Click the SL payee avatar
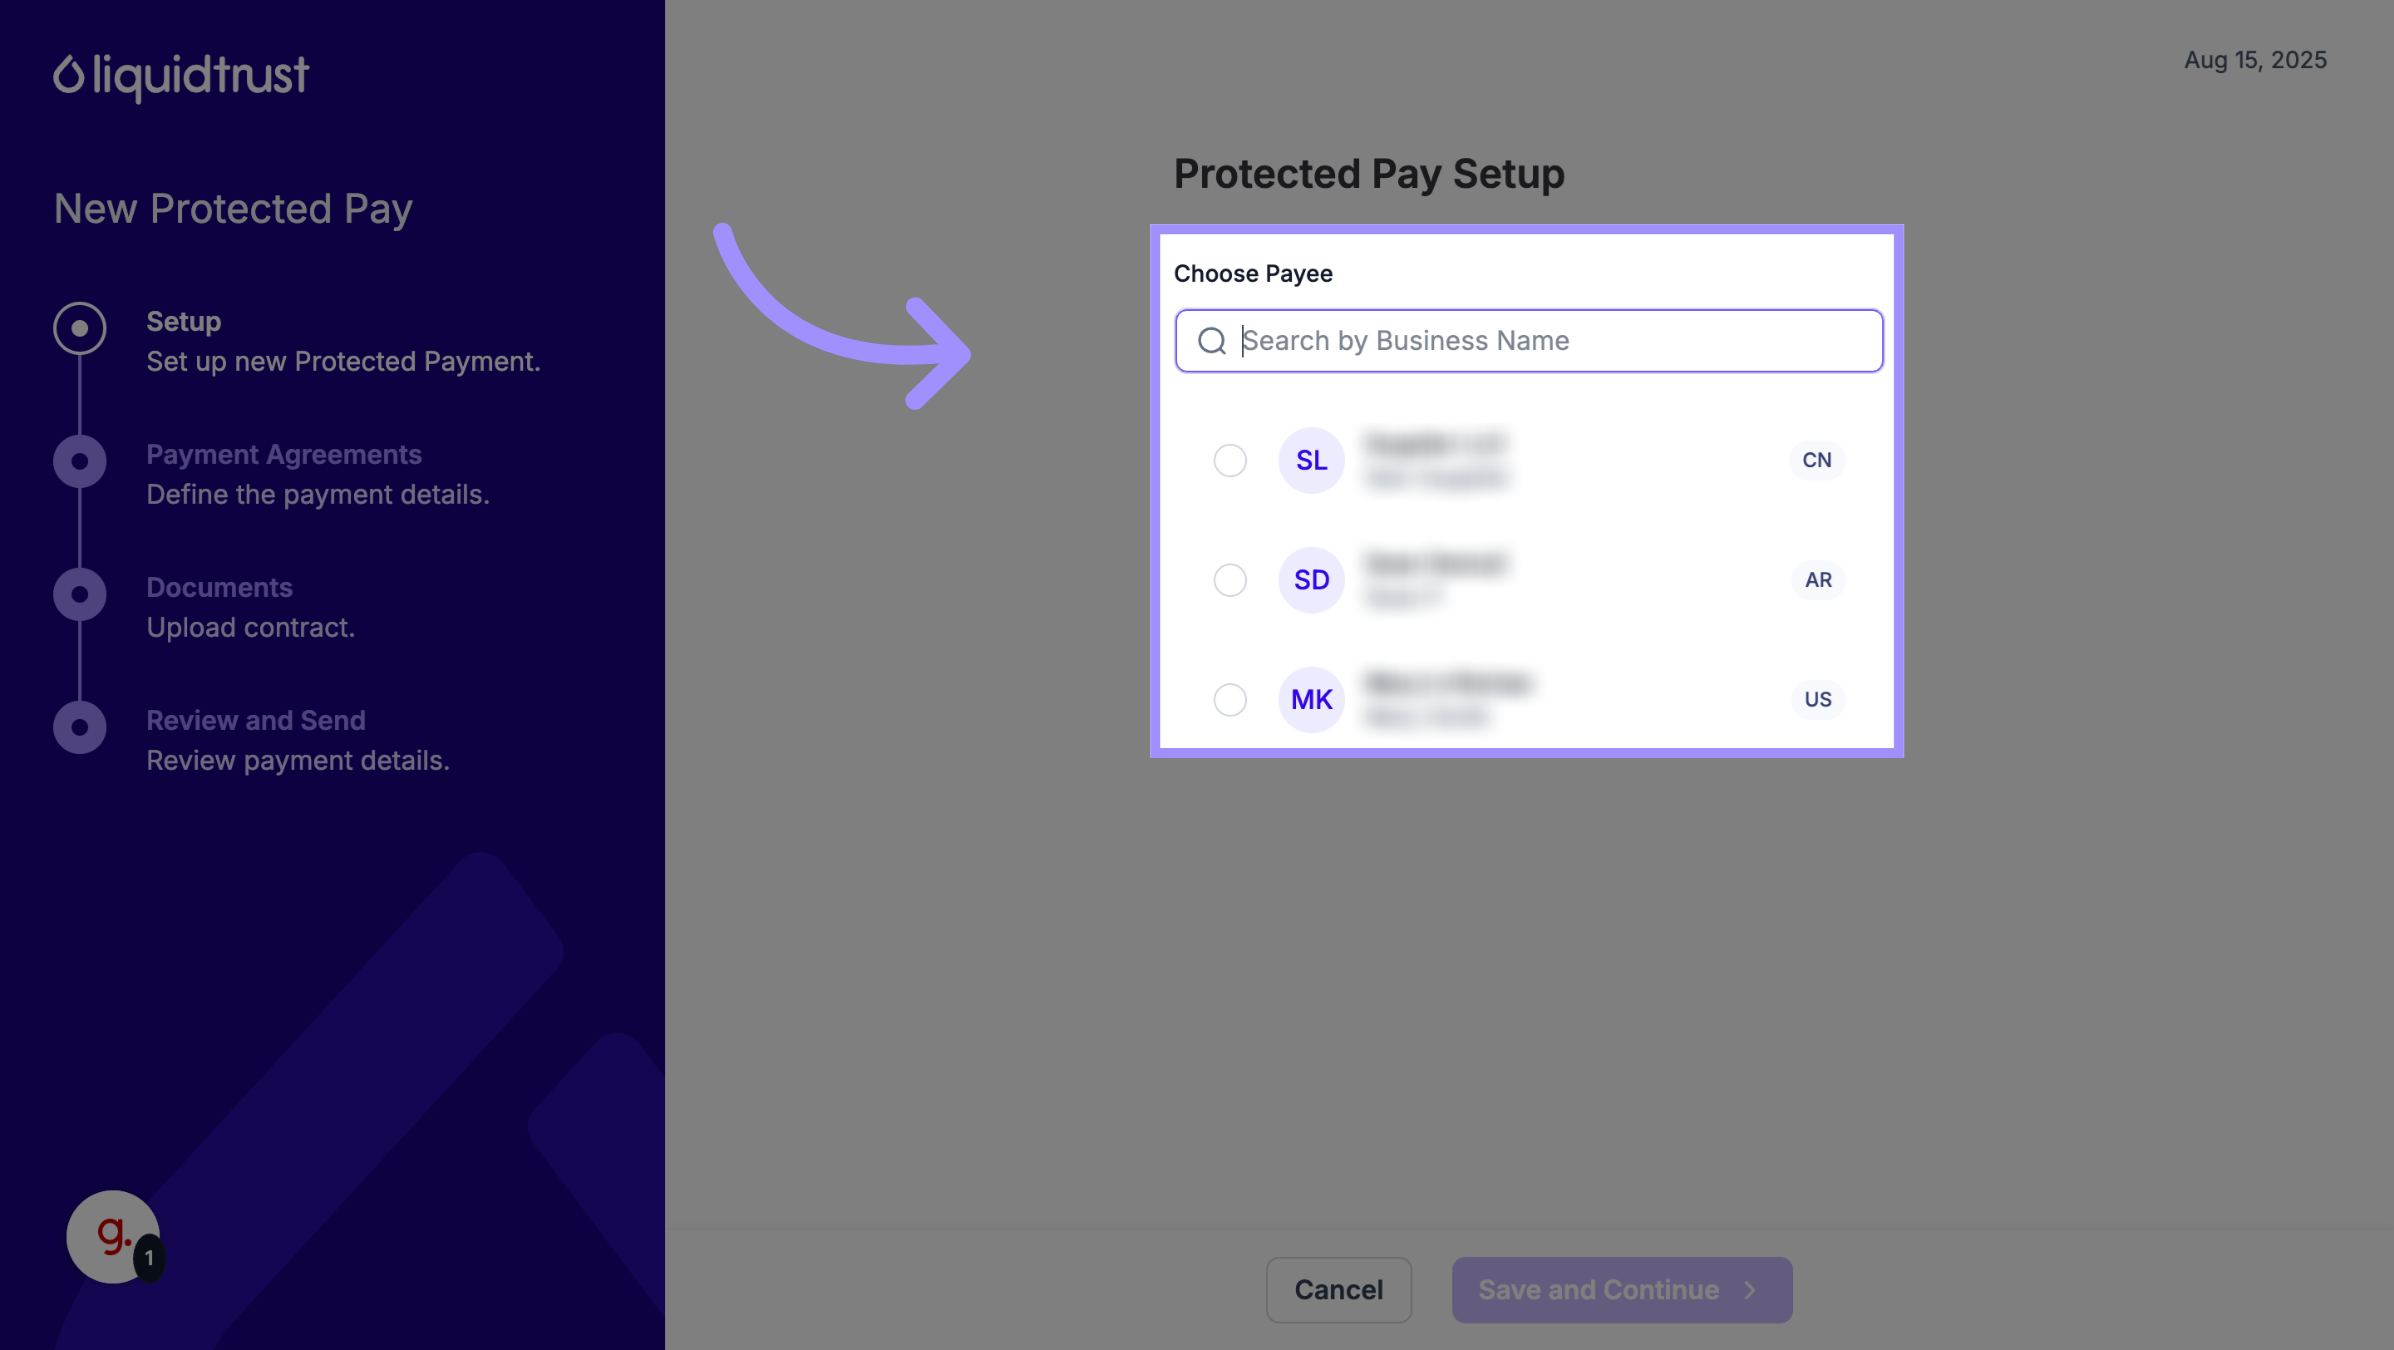 [1311, 460]
